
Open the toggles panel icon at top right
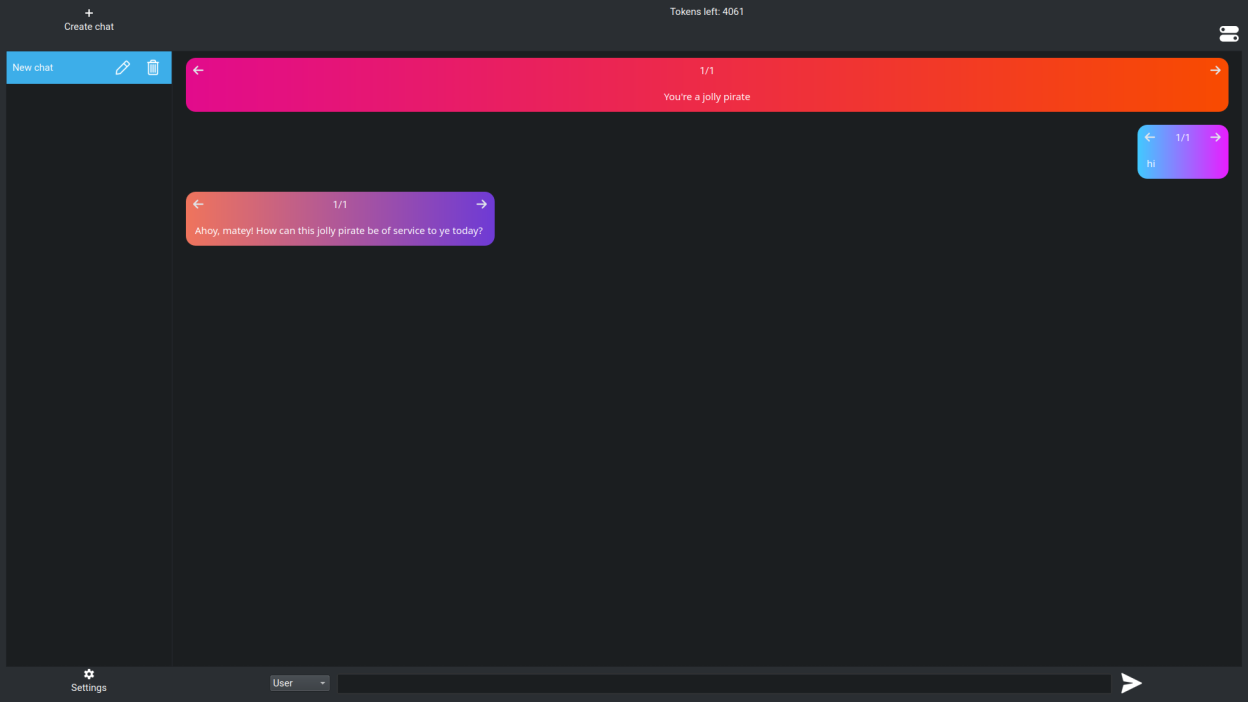coord(1229,33)
